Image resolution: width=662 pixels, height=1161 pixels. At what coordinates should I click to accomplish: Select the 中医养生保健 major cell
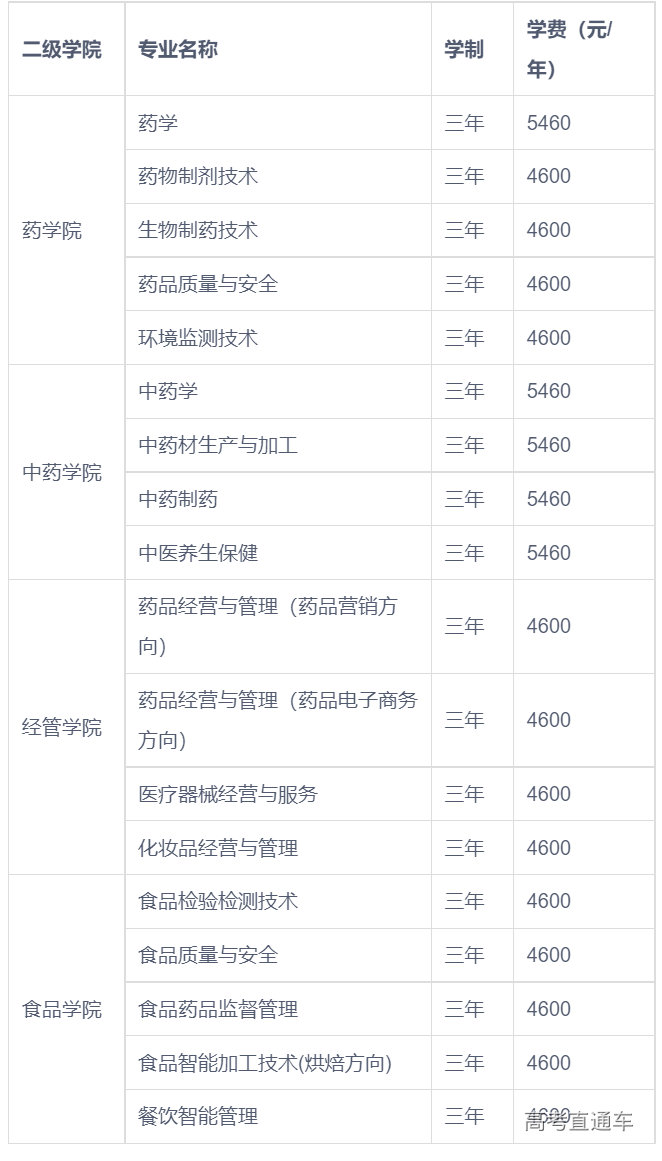point(198,553)
